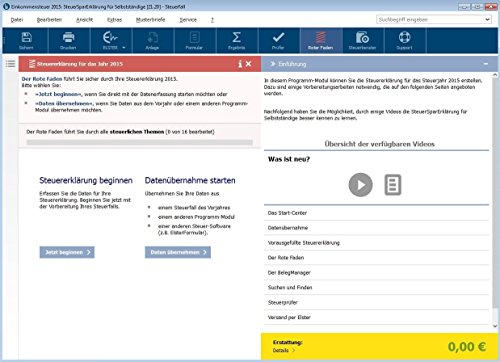Select Versand per Elster video entry
Viewport: 500px width, 362px height.
(x=376, y=317)
